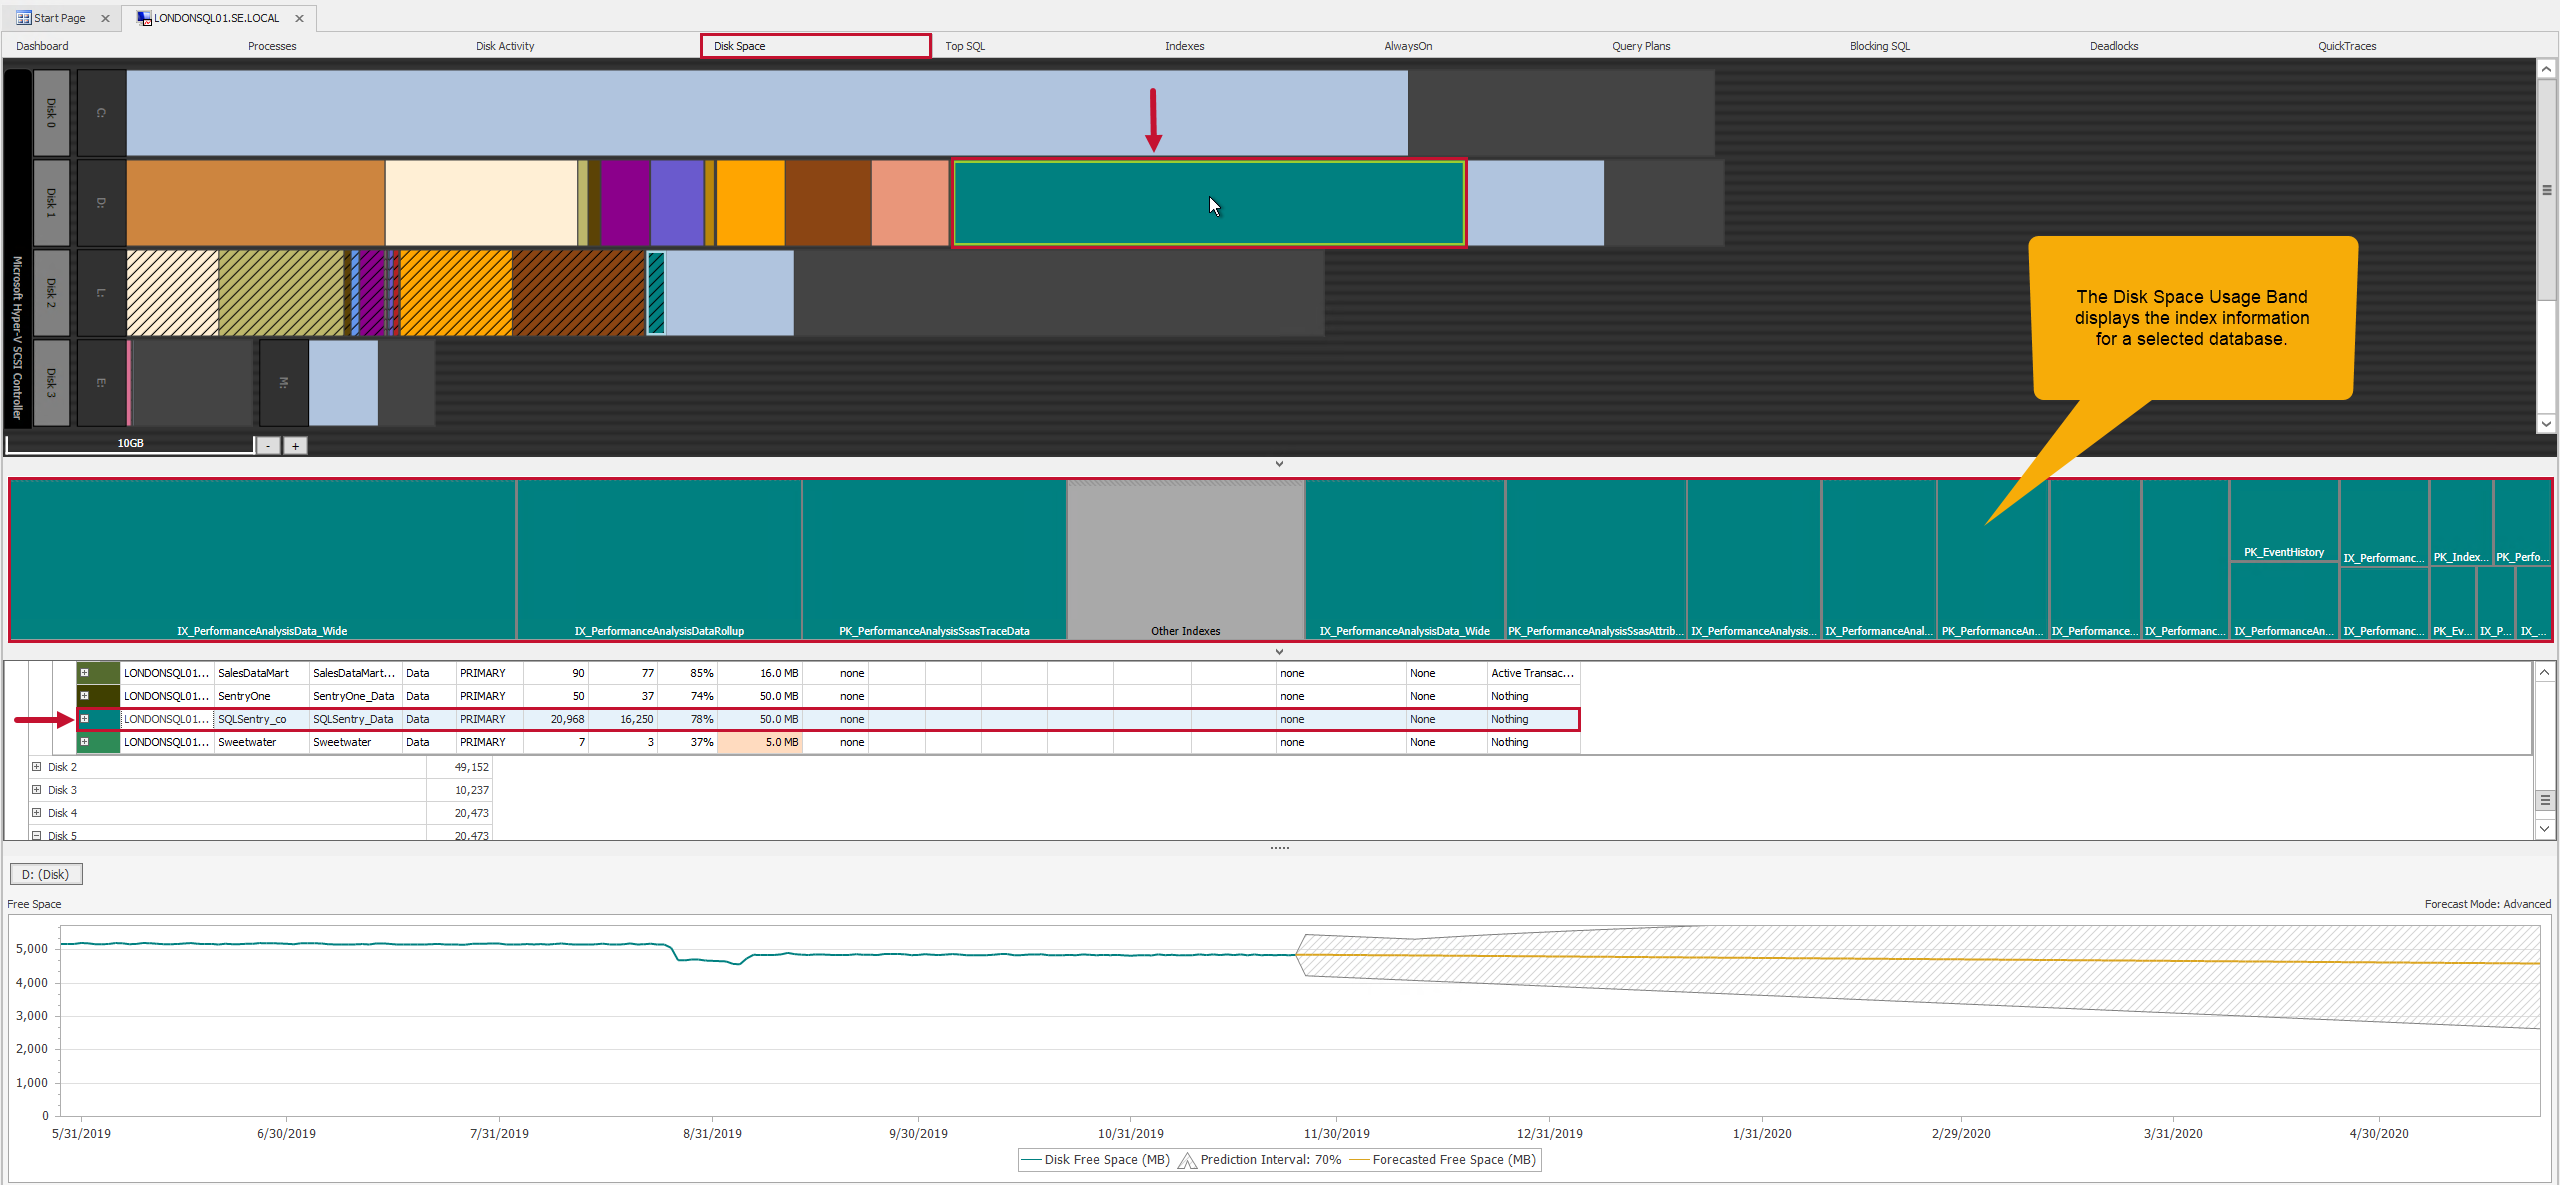This screenshot has width=2560, height=1185.
Task: Select the Disk 0 label block
Action: (52, 113)
